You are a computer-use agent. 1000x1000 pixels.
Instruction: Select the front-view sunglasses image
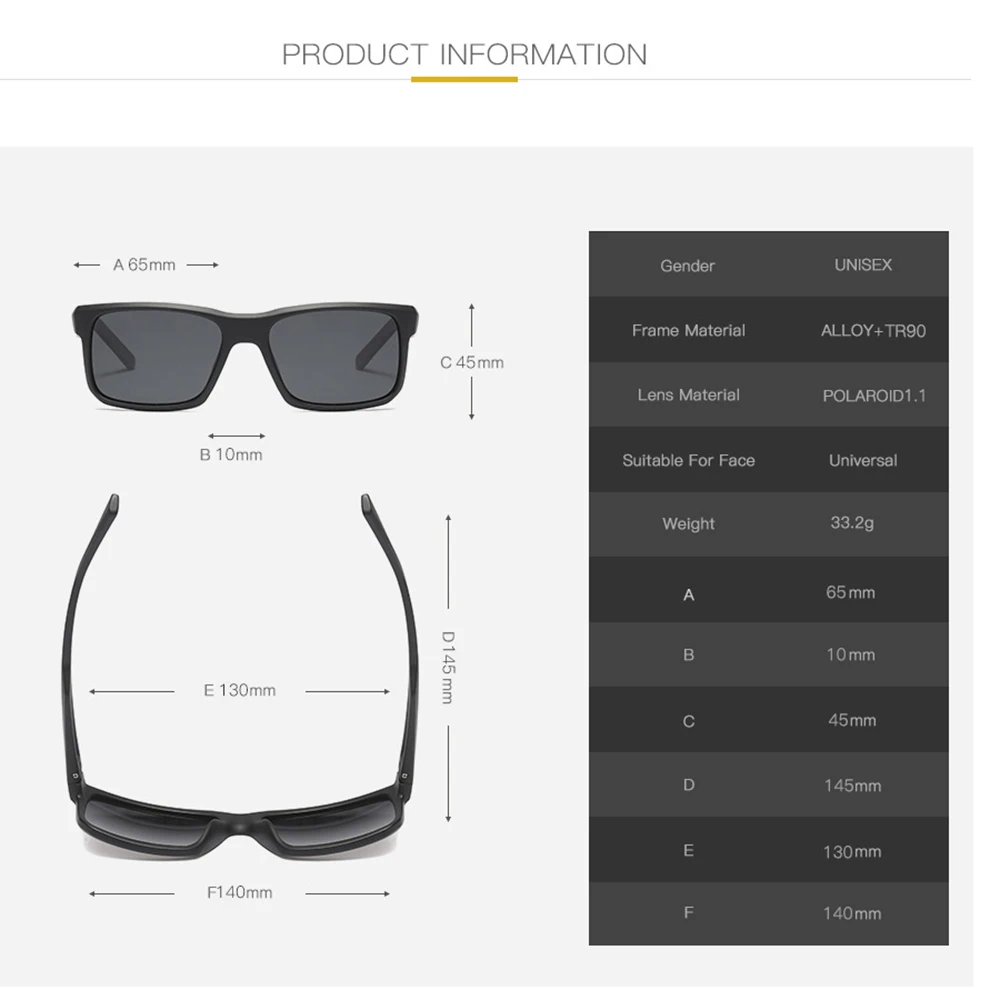coord(245,357)
